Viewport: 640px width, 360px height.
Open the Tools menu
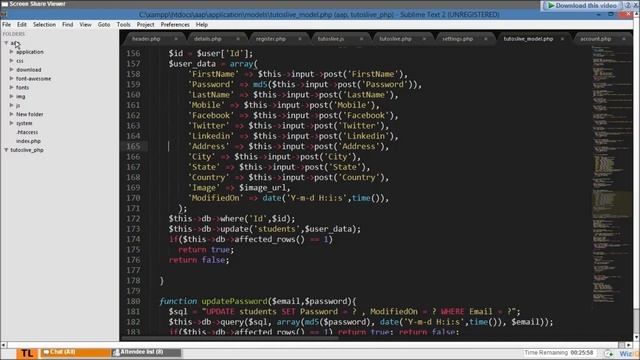[123, 24]
